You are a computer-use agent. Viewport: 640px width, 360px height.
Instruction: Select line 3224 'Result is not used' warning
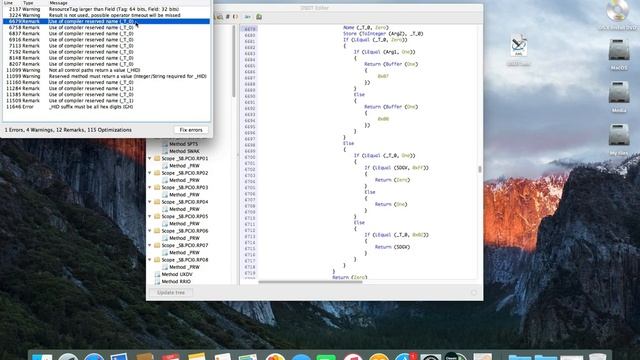pyautogui.click(x=106, y=15)
